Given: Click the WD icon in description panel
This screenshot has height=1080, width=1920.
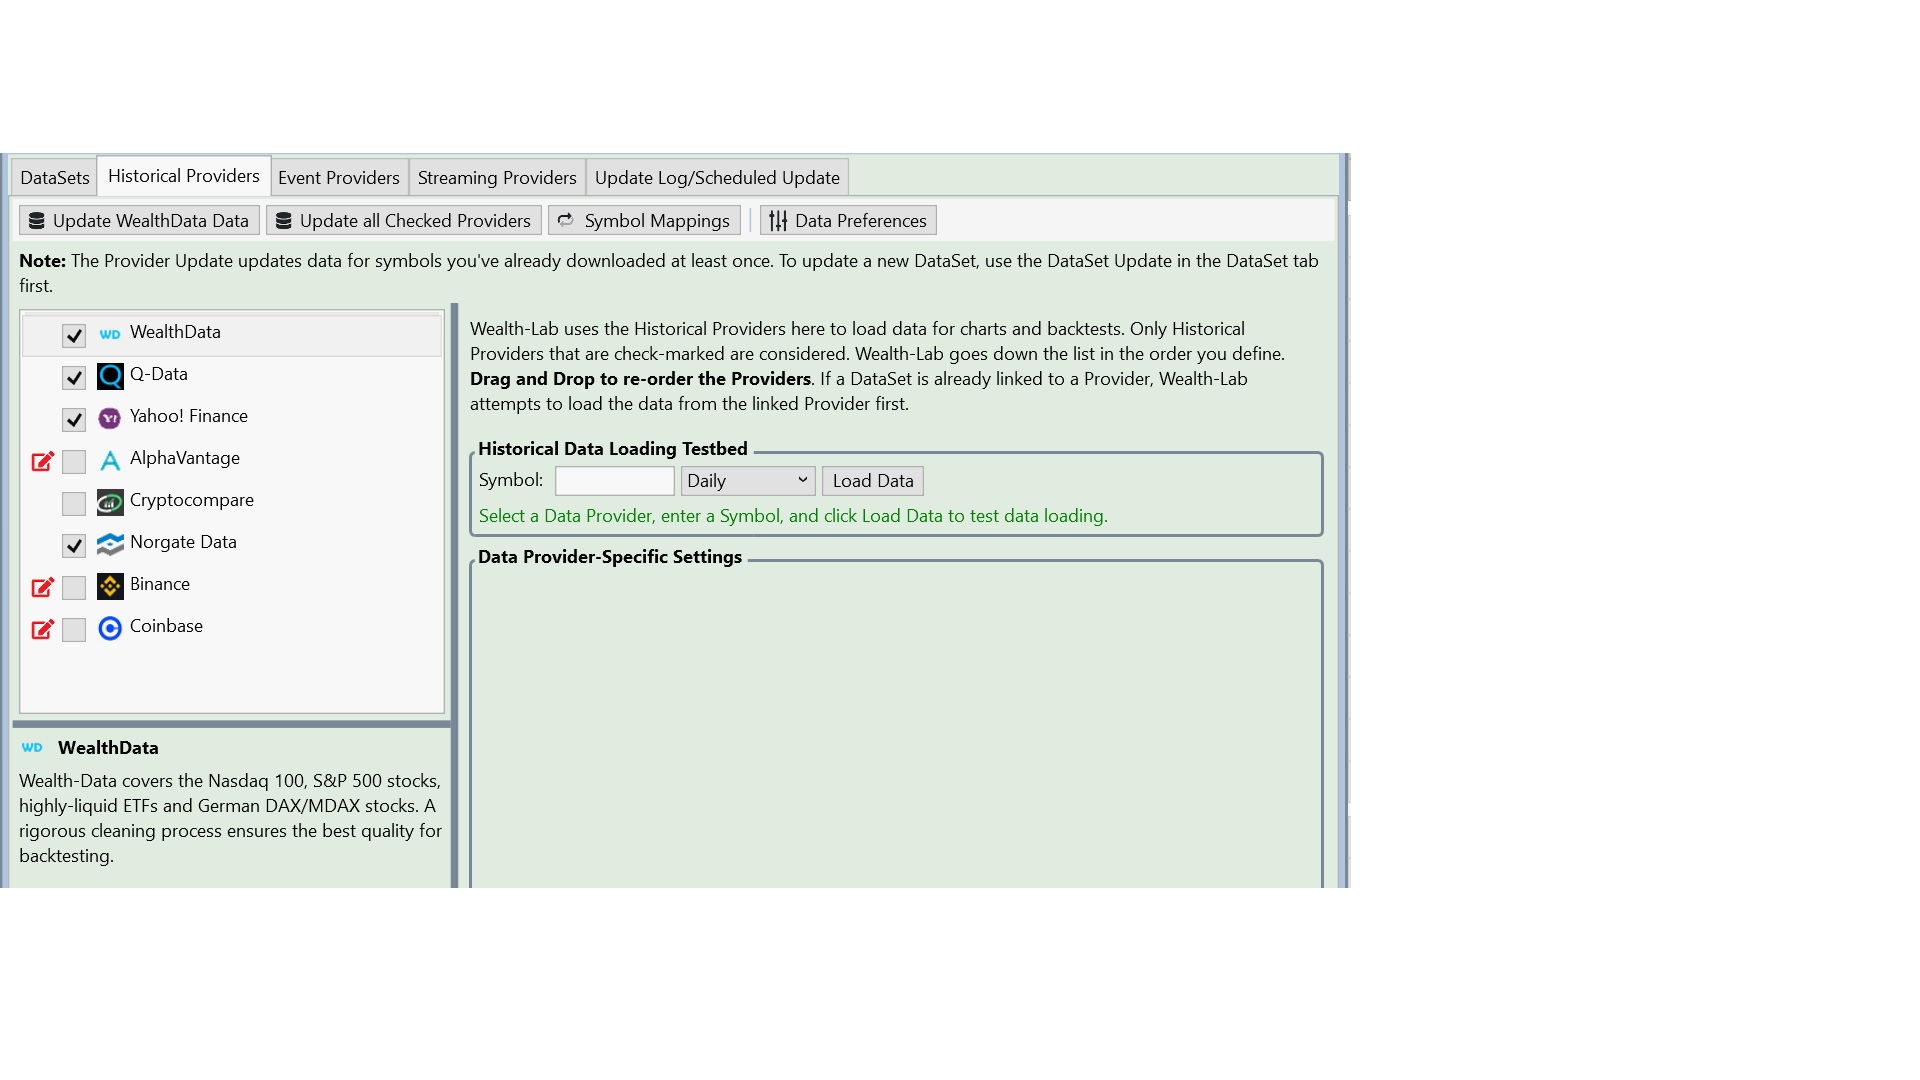Looking at the screenshot, I should (x=32, y=748).
